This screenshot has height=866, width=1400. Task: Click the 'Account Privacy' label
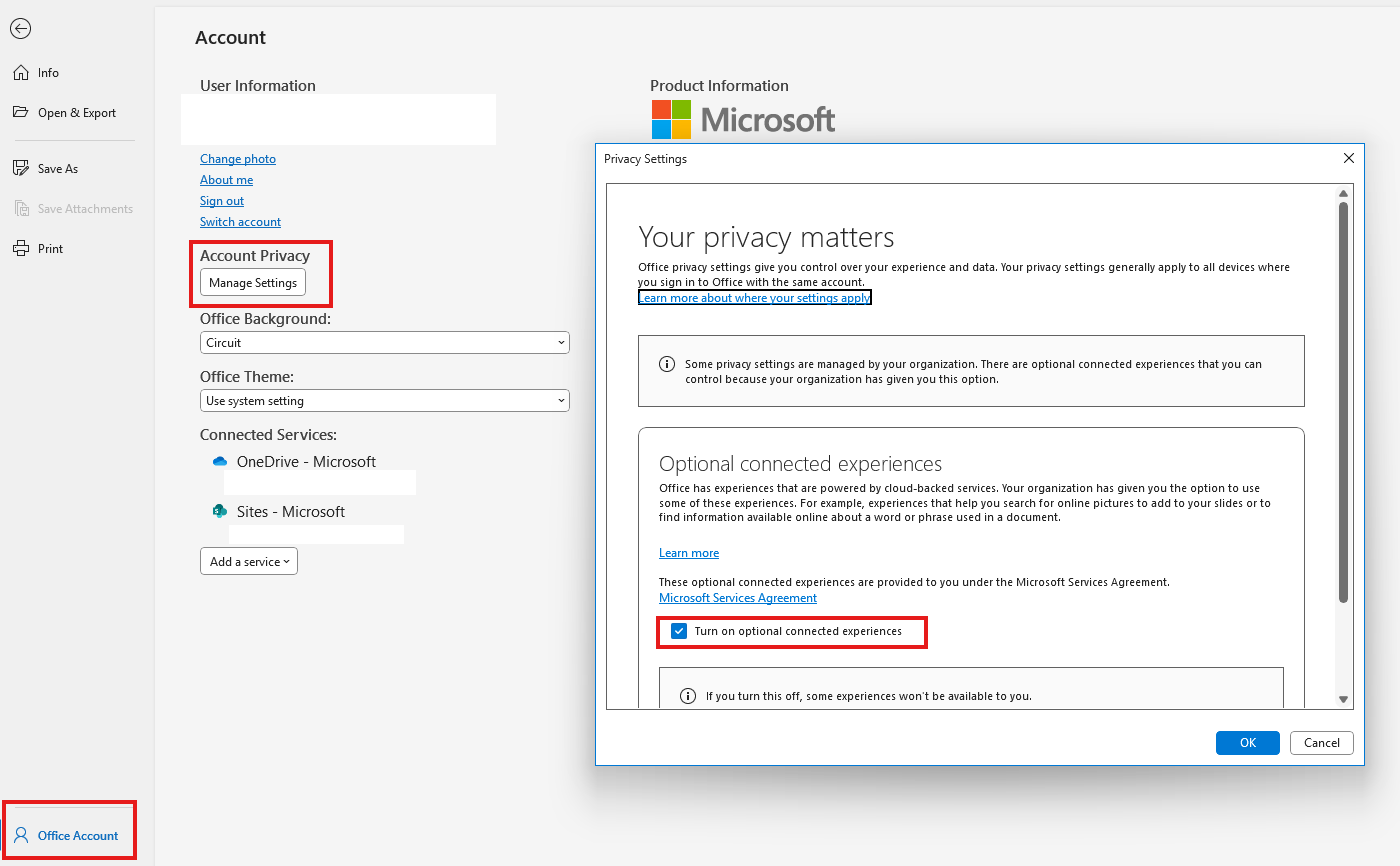click(255, 256)
